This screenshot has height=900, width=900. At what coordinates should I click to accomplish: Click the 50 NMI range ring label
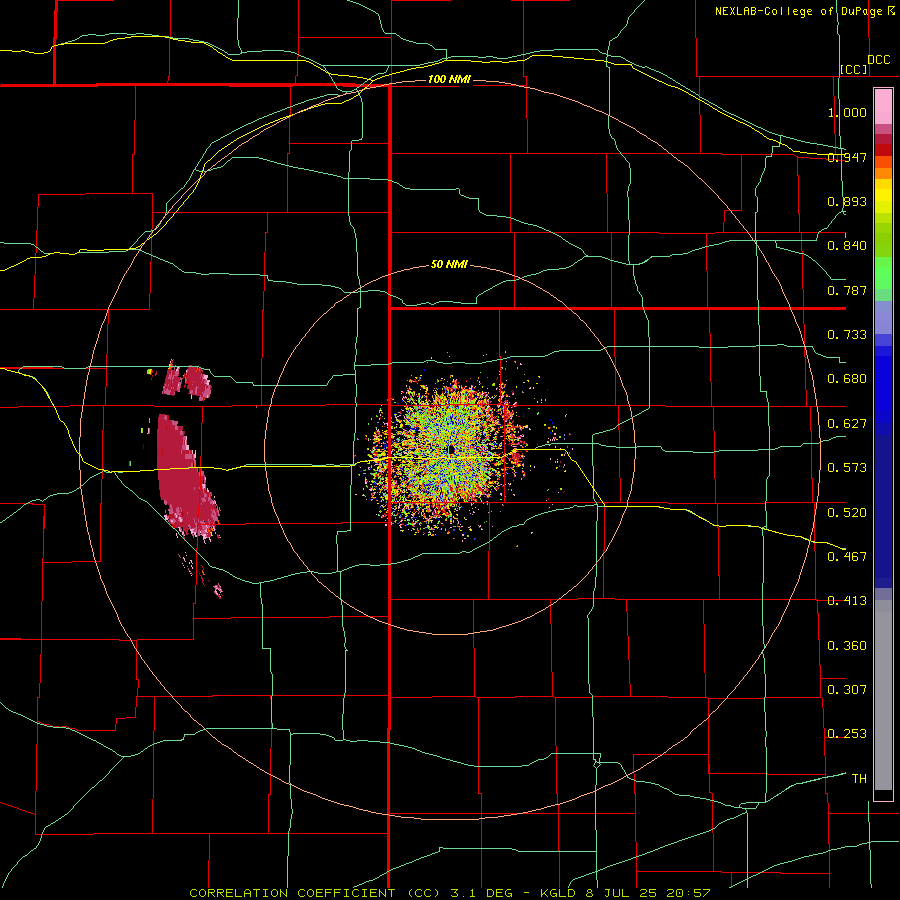(x=449, y=265)
